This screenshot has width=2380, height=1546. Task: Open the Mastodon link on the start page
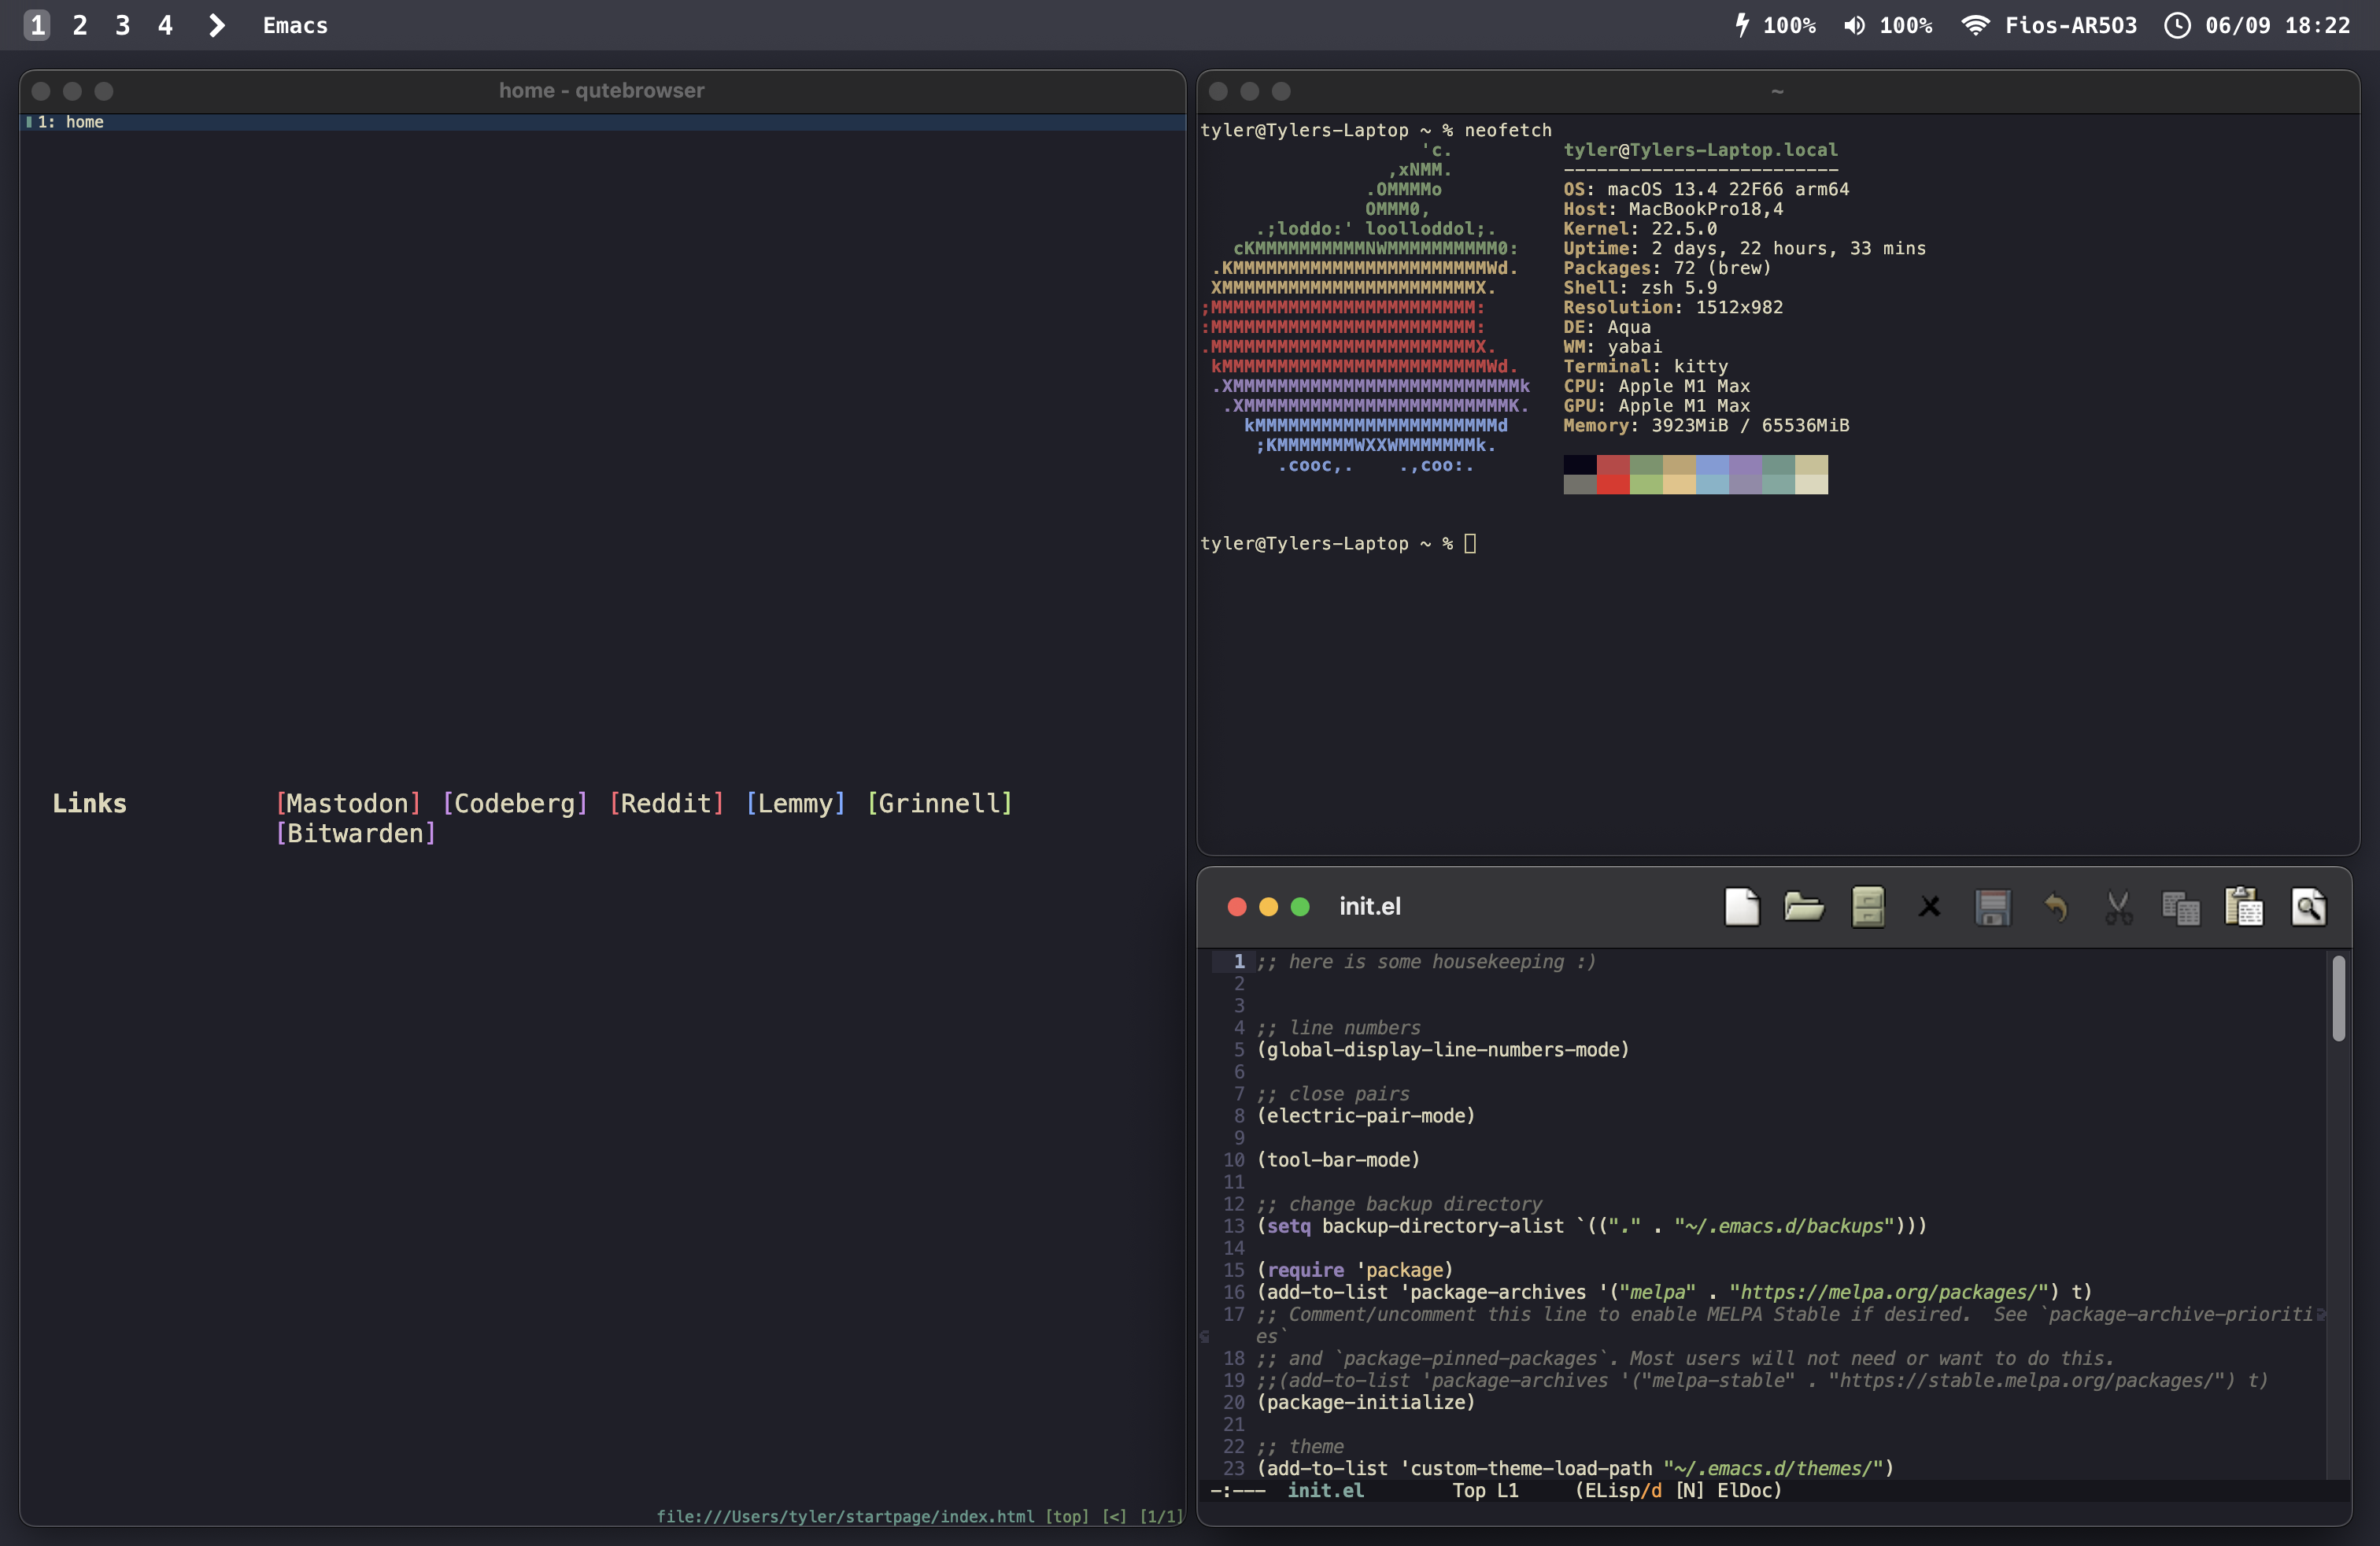[348, 803]
